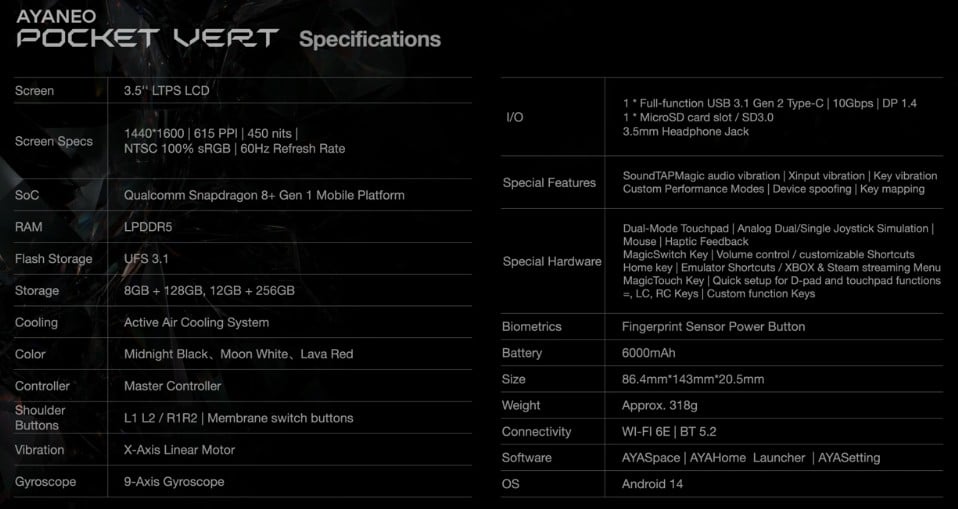Click the Fingerprint Sensor Power Button text
The height and width of the screenshot is (509, 958).
click(713, 326)
